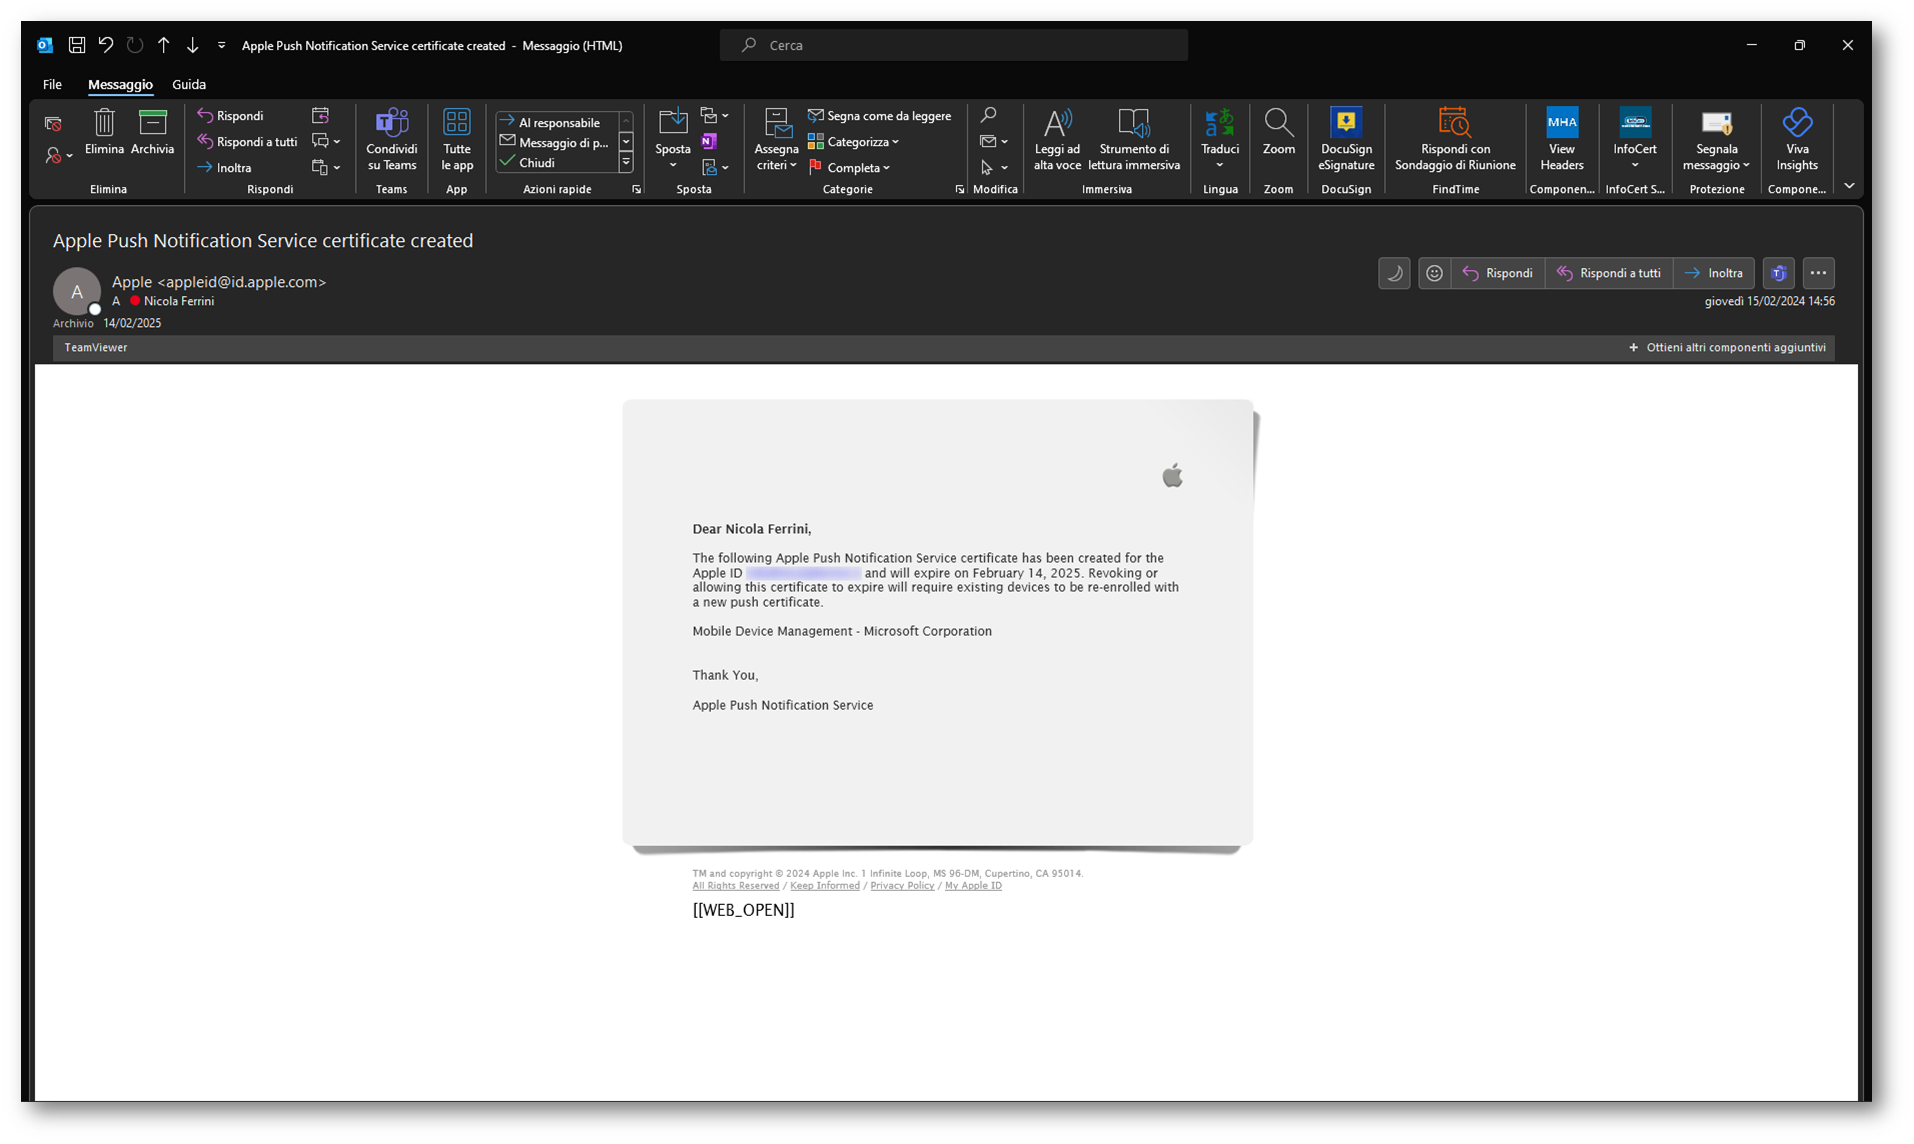Open MHA View Headers add-in
The height and width of the screenshot is (1144, 1914).
pyautogui.click(x=1562, y=140)
